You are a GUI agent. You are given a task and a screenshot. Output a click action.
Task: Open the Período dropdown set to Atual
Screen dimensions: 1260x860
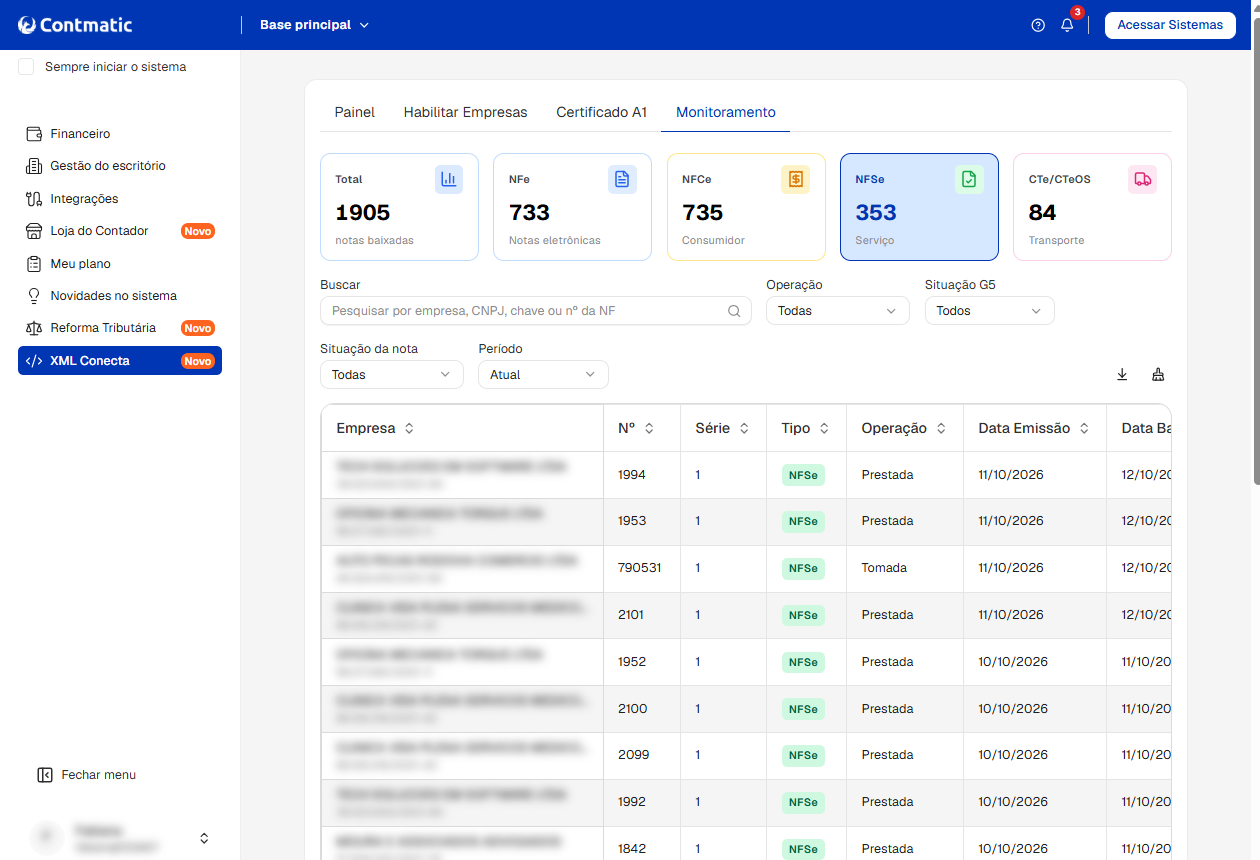click(544, 375)
